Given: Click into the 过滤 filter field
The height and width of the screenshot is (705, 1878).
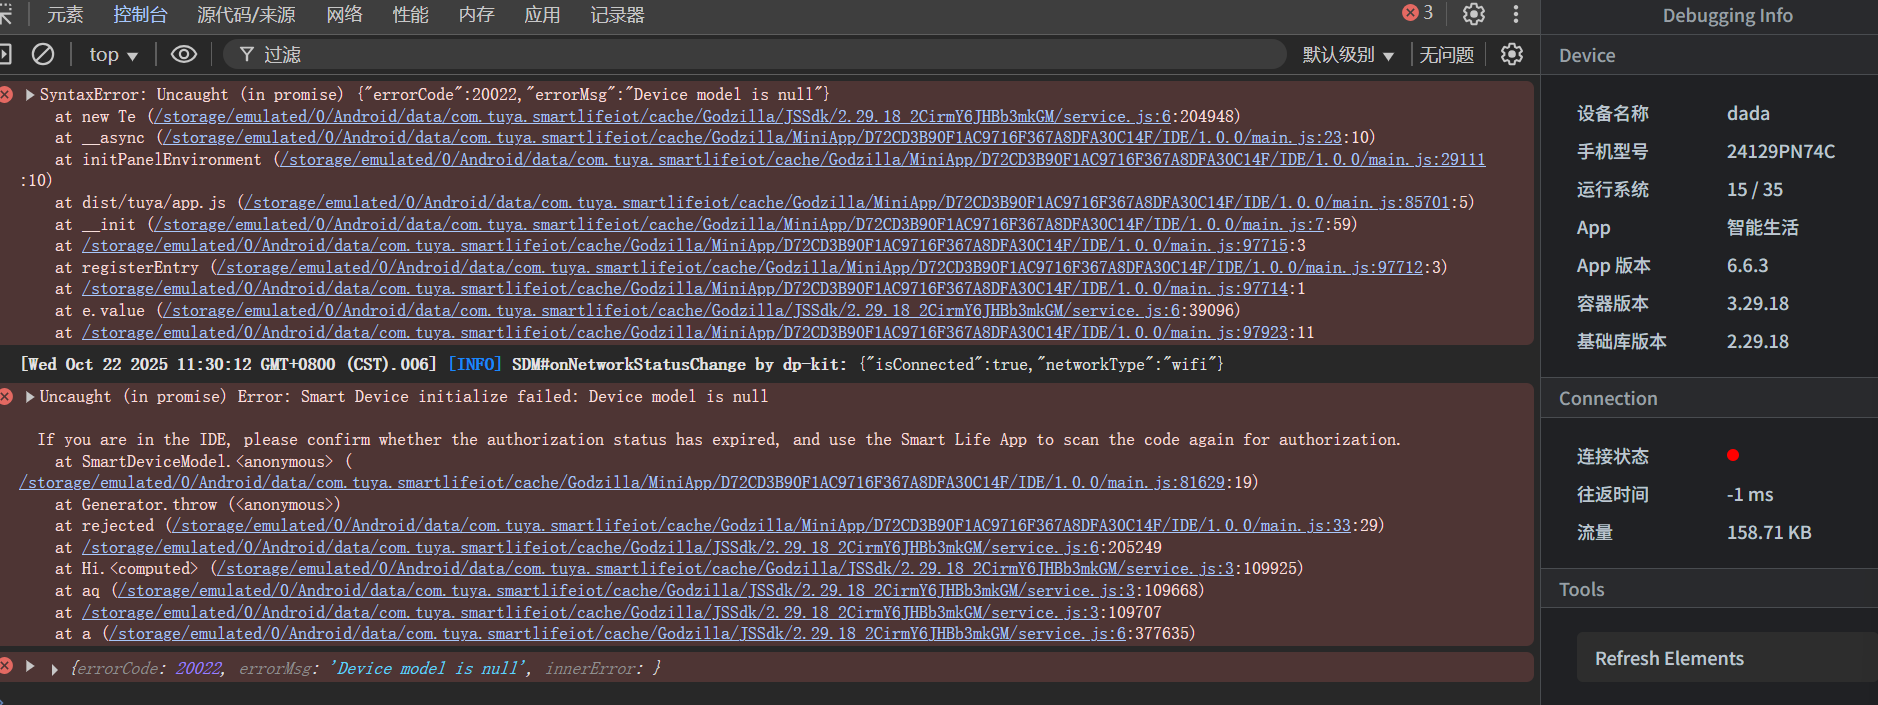Looking at the screenshot, I should (x=700, y=55).
